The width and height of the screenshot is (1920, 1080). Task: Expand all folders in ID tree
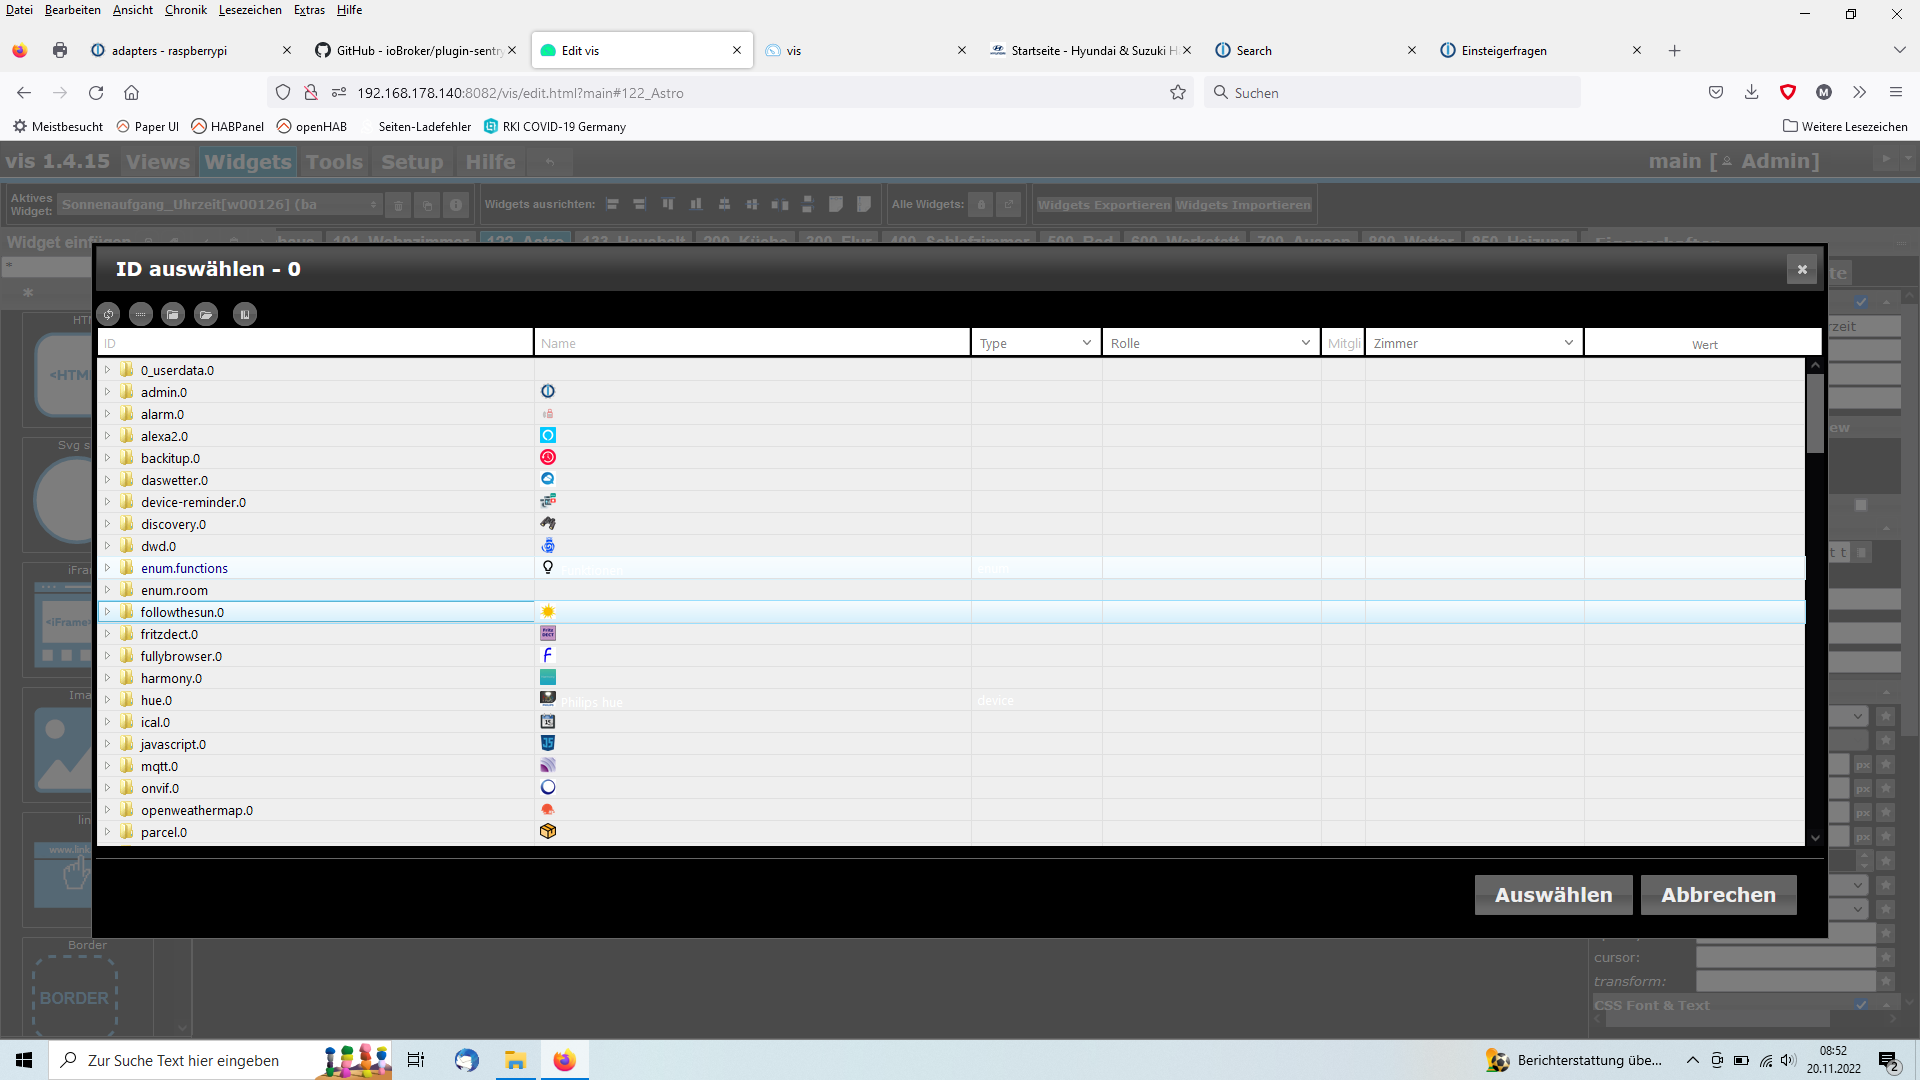[206, 315]
